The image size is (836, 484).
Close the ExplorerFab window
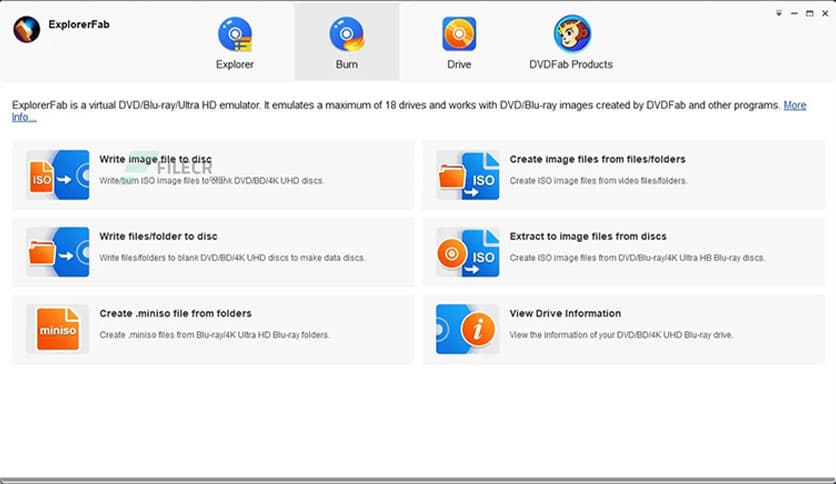pos(825,13)
